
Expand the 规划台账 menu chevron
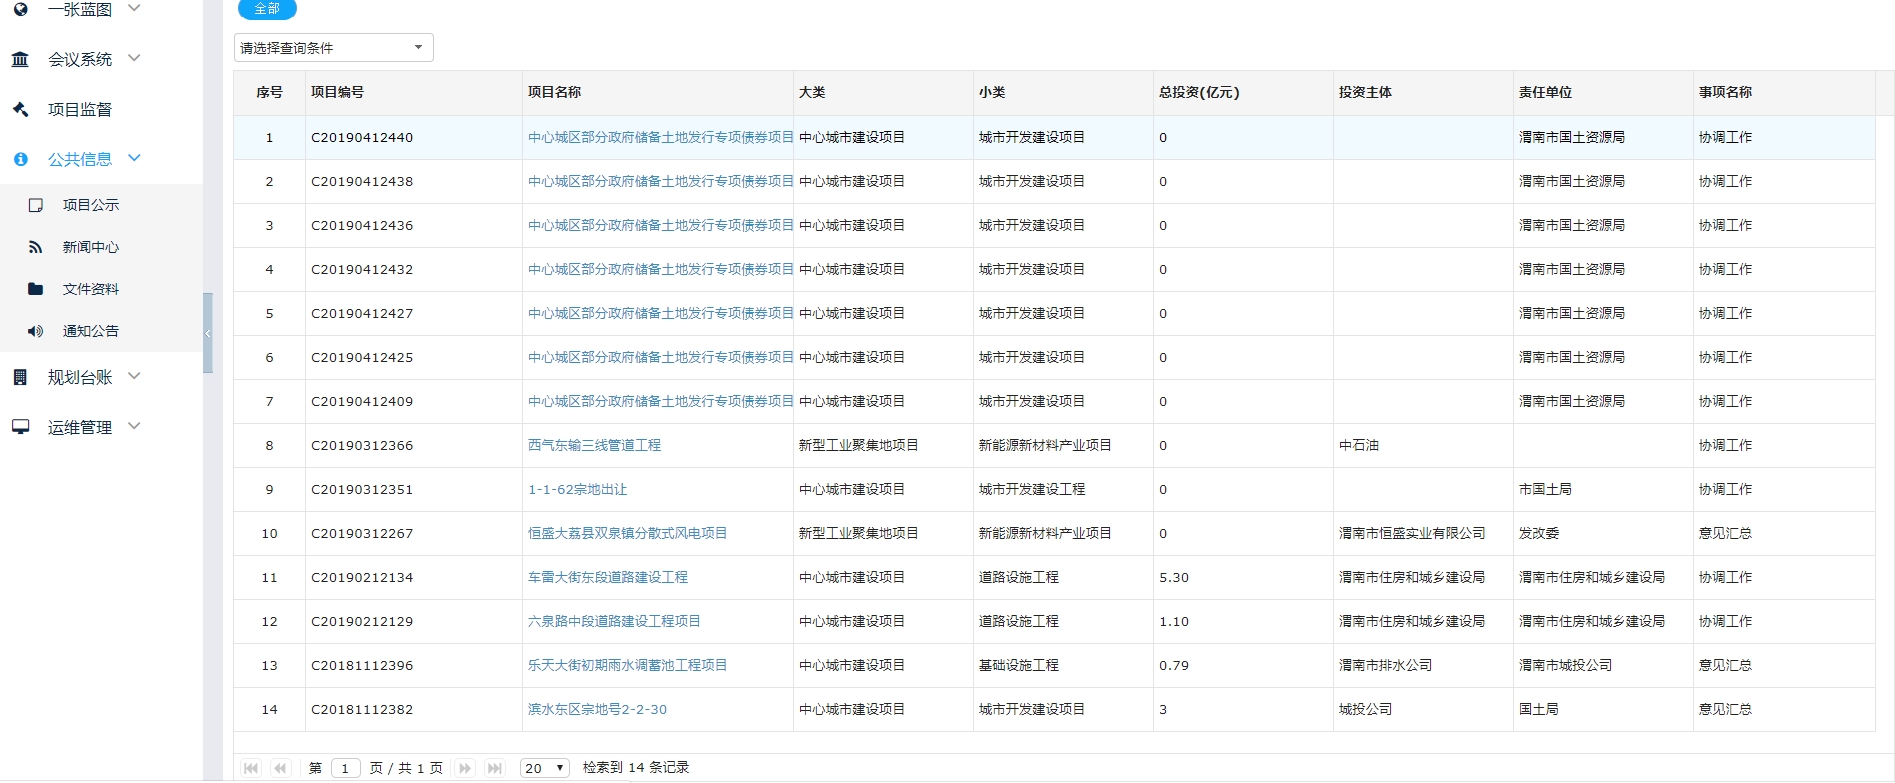[x=135, y=376]
